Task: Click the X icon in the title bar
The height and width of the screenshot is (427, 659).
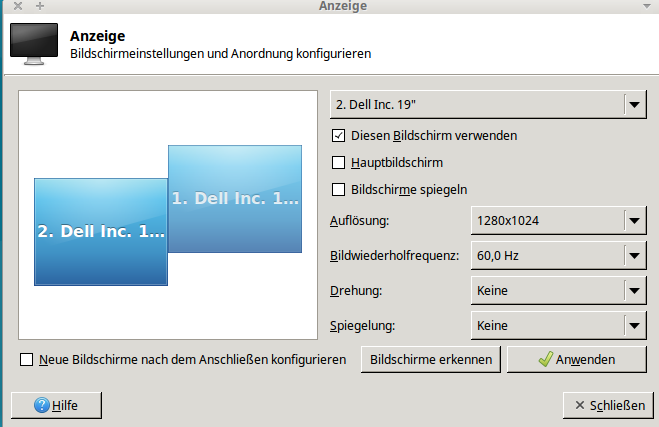Action: 18,6
